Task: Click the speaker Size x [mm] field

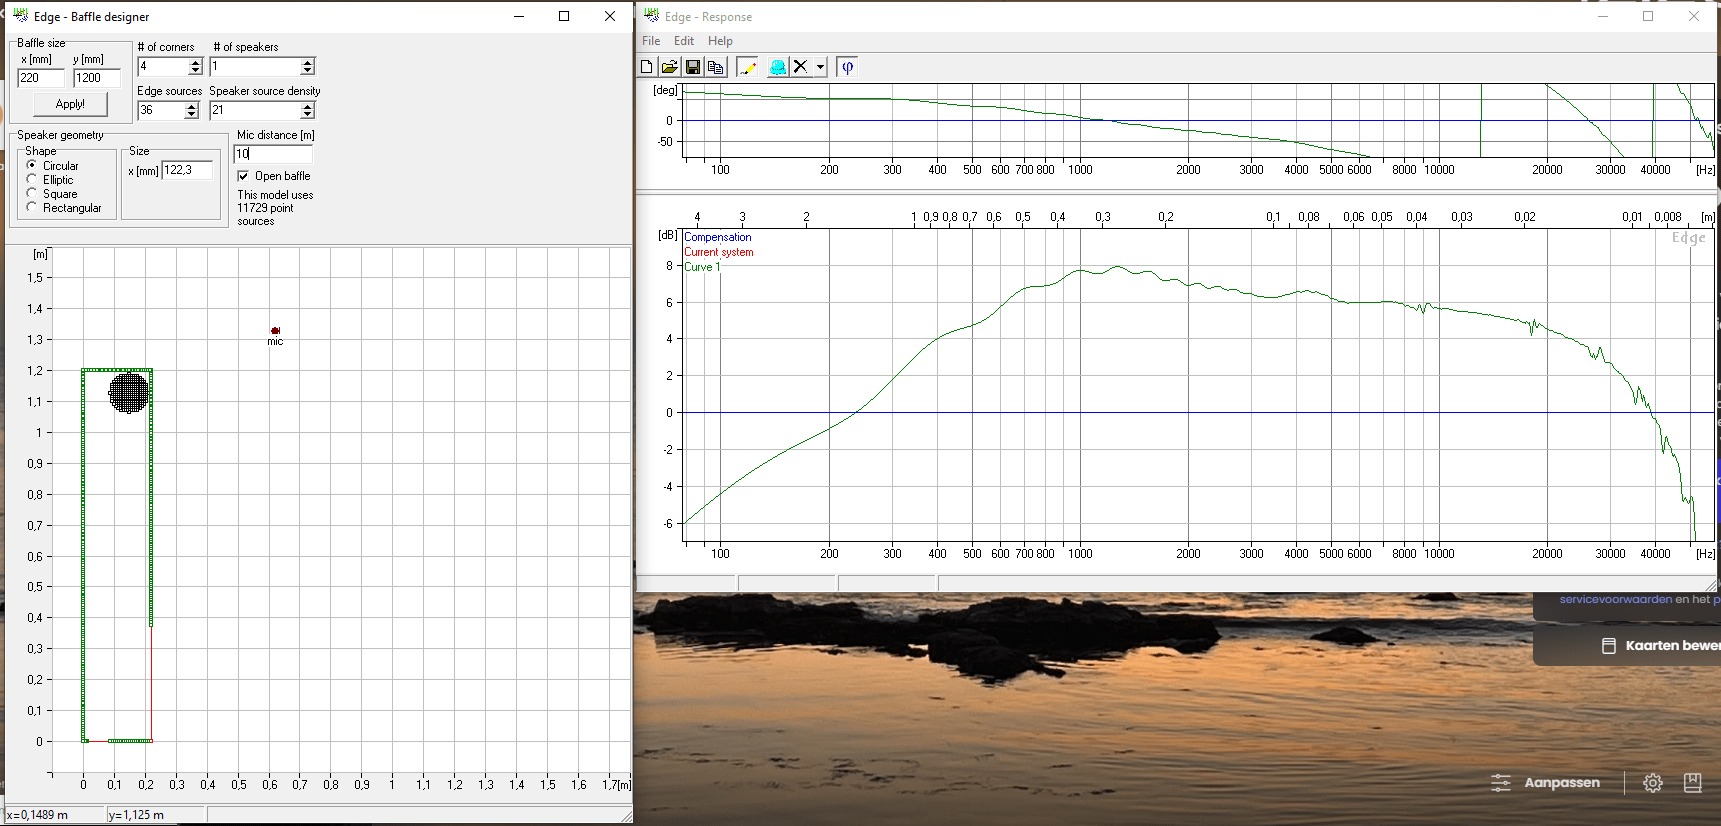Action: [187, 170]
